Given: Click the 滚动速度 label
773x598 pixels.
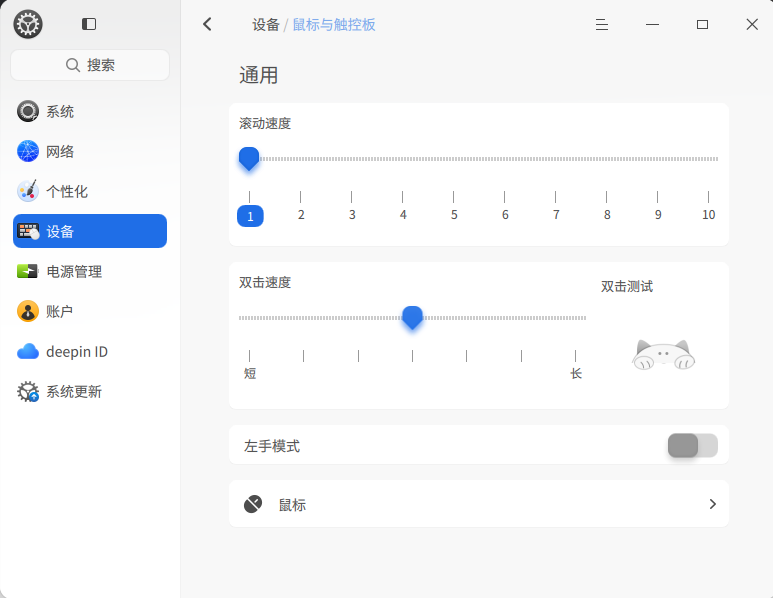Looking at the screenshot, I should coord(265,123).
